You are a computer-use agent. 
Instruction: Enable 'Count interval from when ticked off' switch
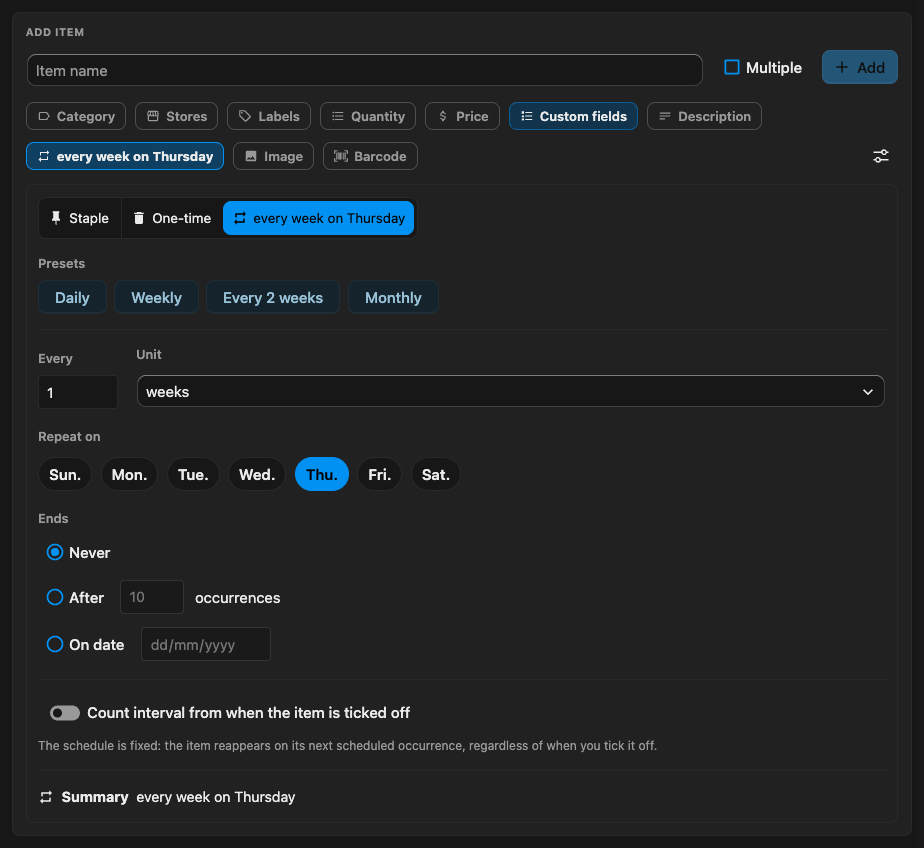65,713
